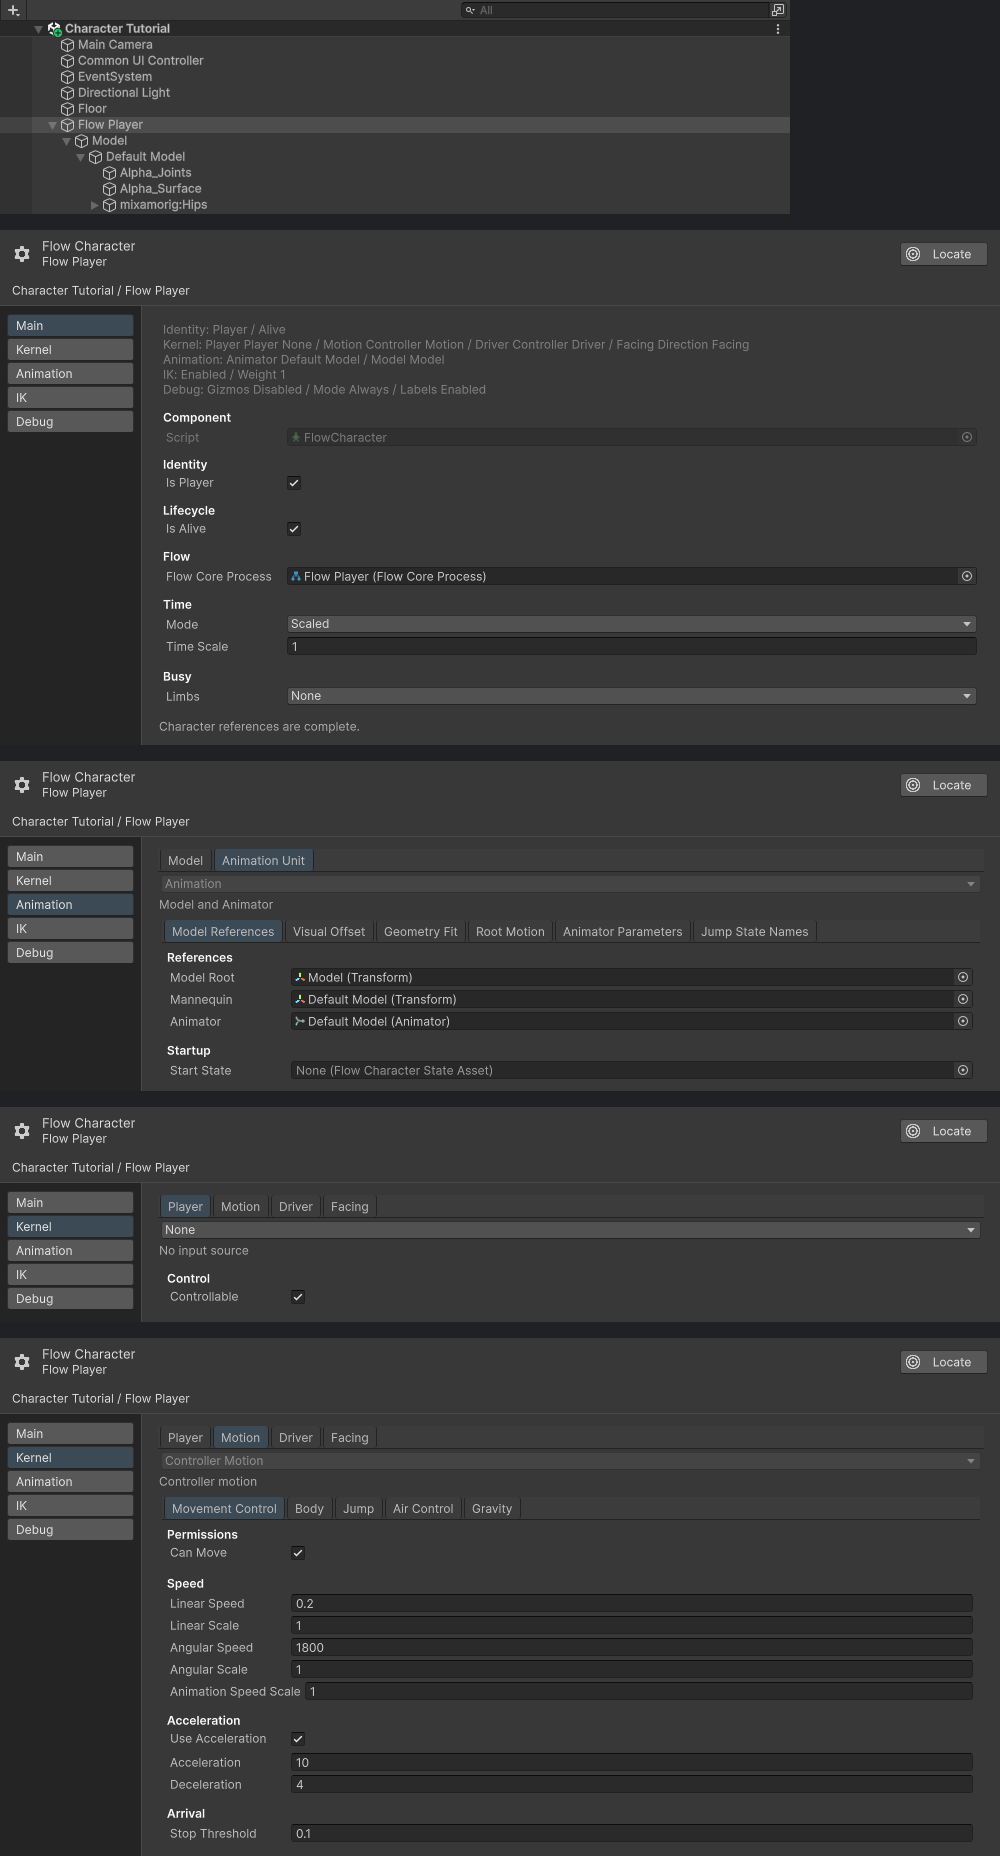
Task: Switch to Model tab in Animation panel
Action: (186, 861)
